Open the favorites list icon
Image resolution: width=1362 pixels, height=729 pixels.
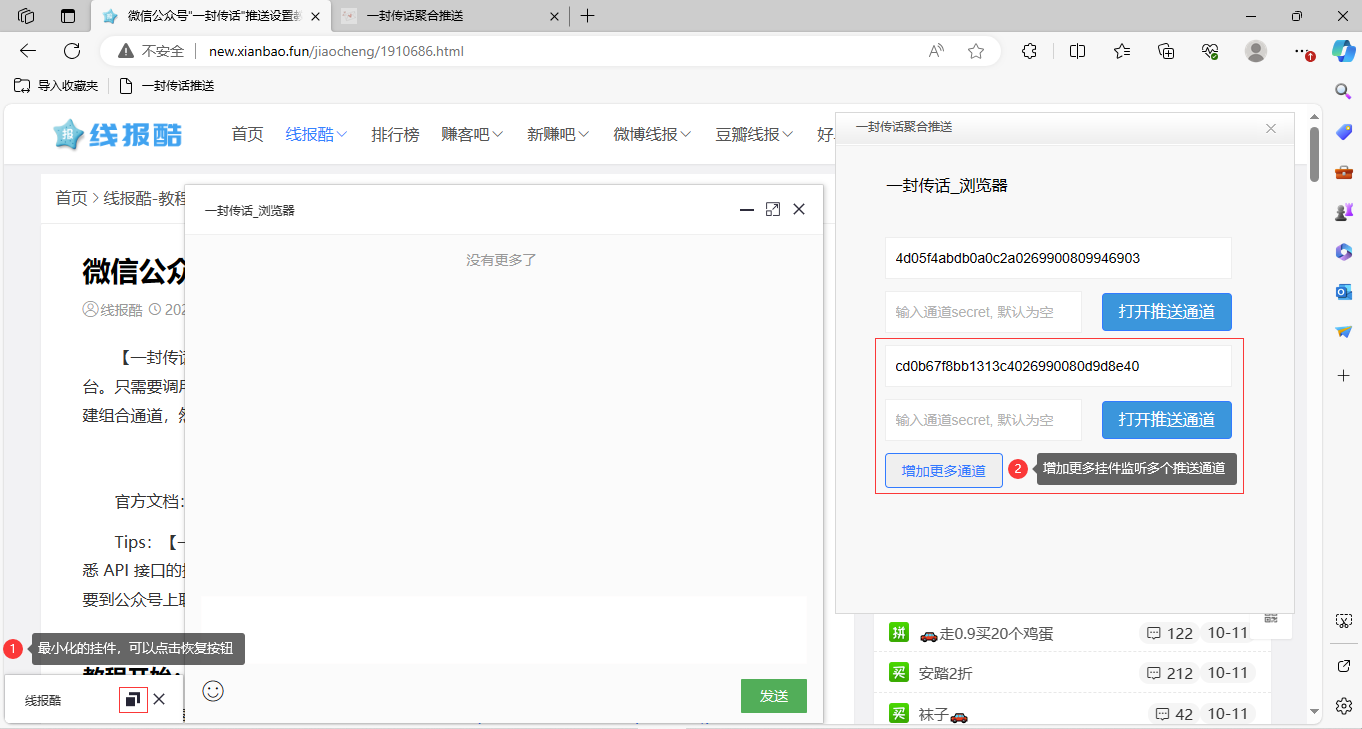tap(1122, 51)
